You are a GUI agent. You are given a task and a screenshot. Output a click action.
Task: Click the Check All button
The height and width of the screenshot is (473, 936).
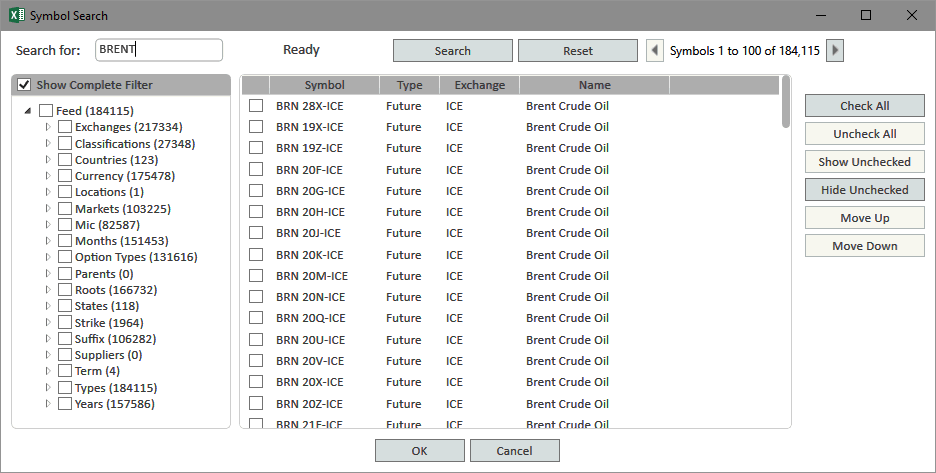click(864, 106)
